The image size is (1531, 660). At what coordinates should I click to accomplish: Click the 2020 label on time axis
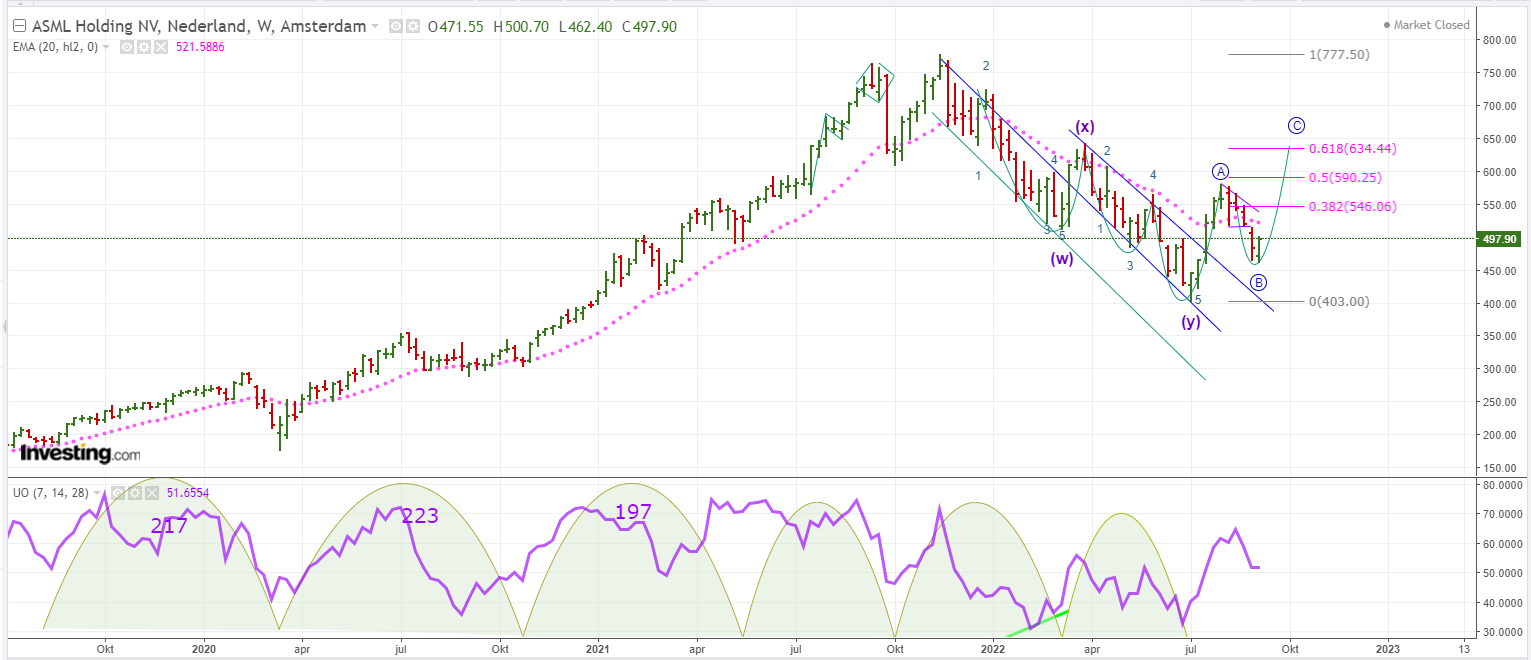click(203, 648)
